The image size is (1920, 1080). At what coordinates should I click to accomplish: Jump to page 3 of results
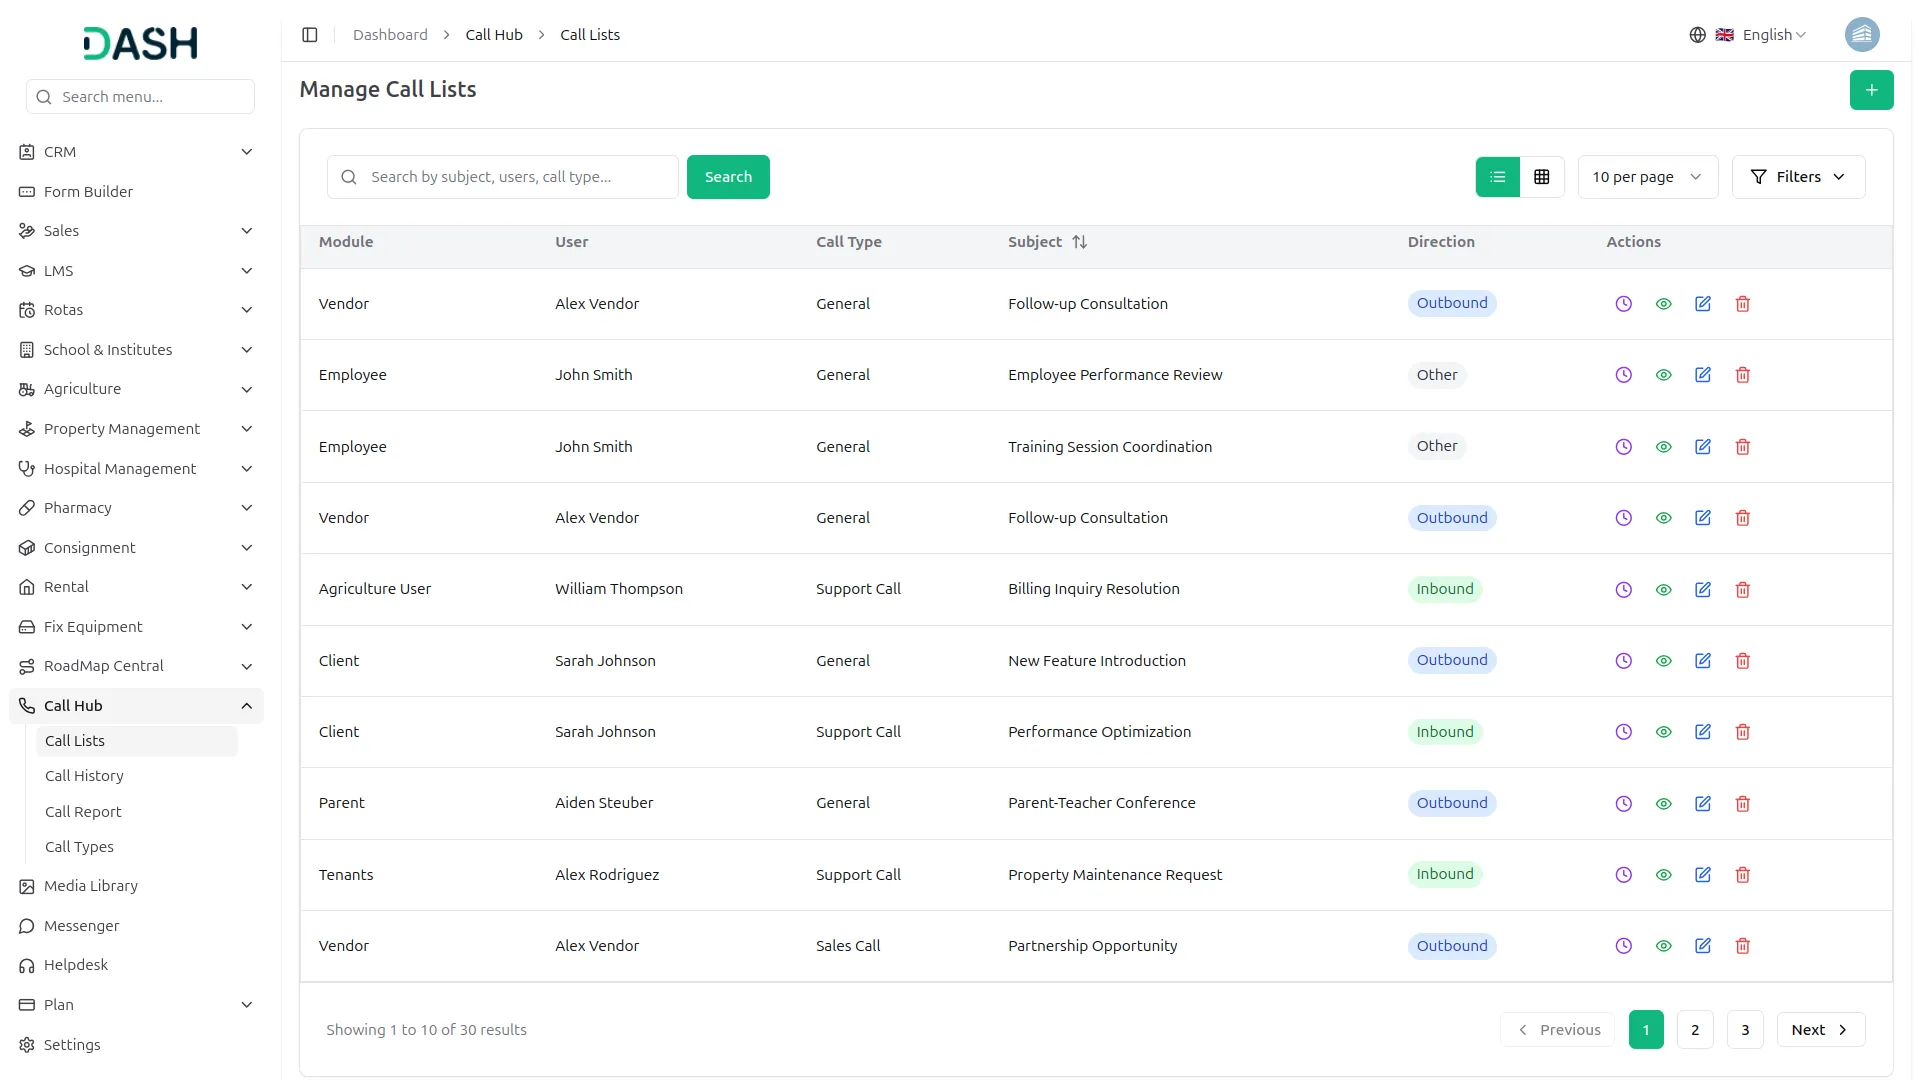(1744, 1030)
